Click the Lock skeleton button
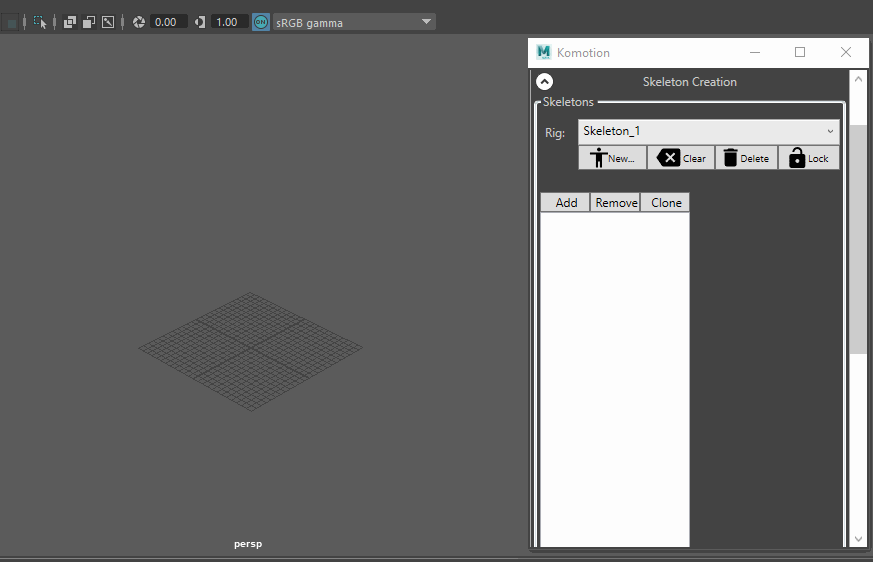The width and height of the screenshot is (873, 562). tap(809, 158)
